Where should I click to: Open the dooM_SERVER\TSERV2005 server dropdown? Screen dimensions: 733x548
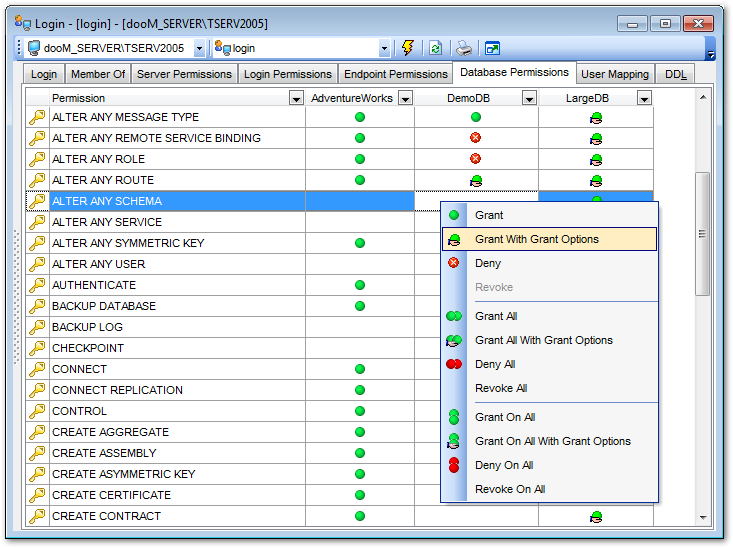pos(199,48)
